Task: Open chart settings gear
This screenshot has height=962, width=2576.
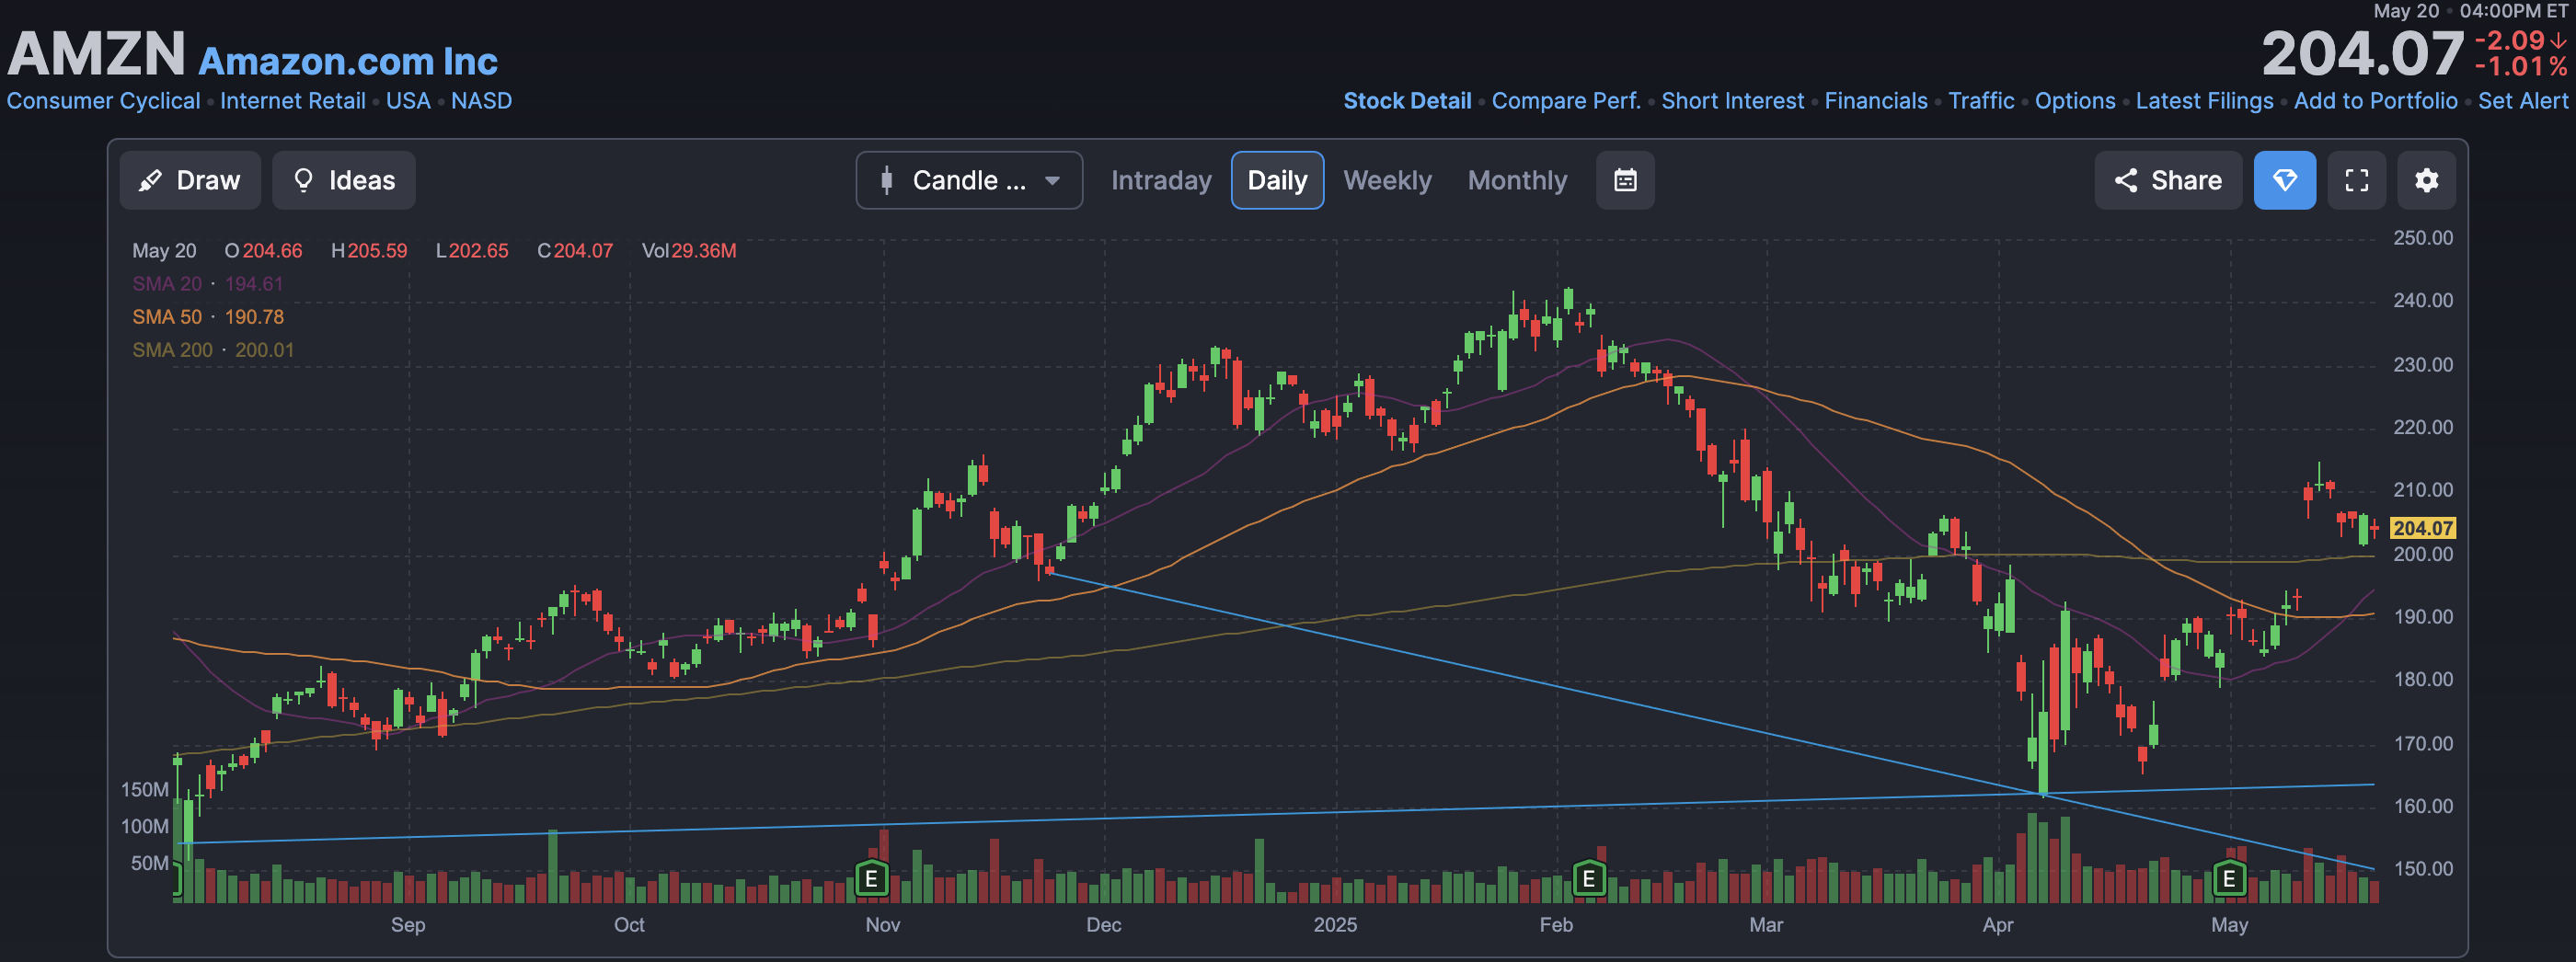Action: click(2427, 180)
